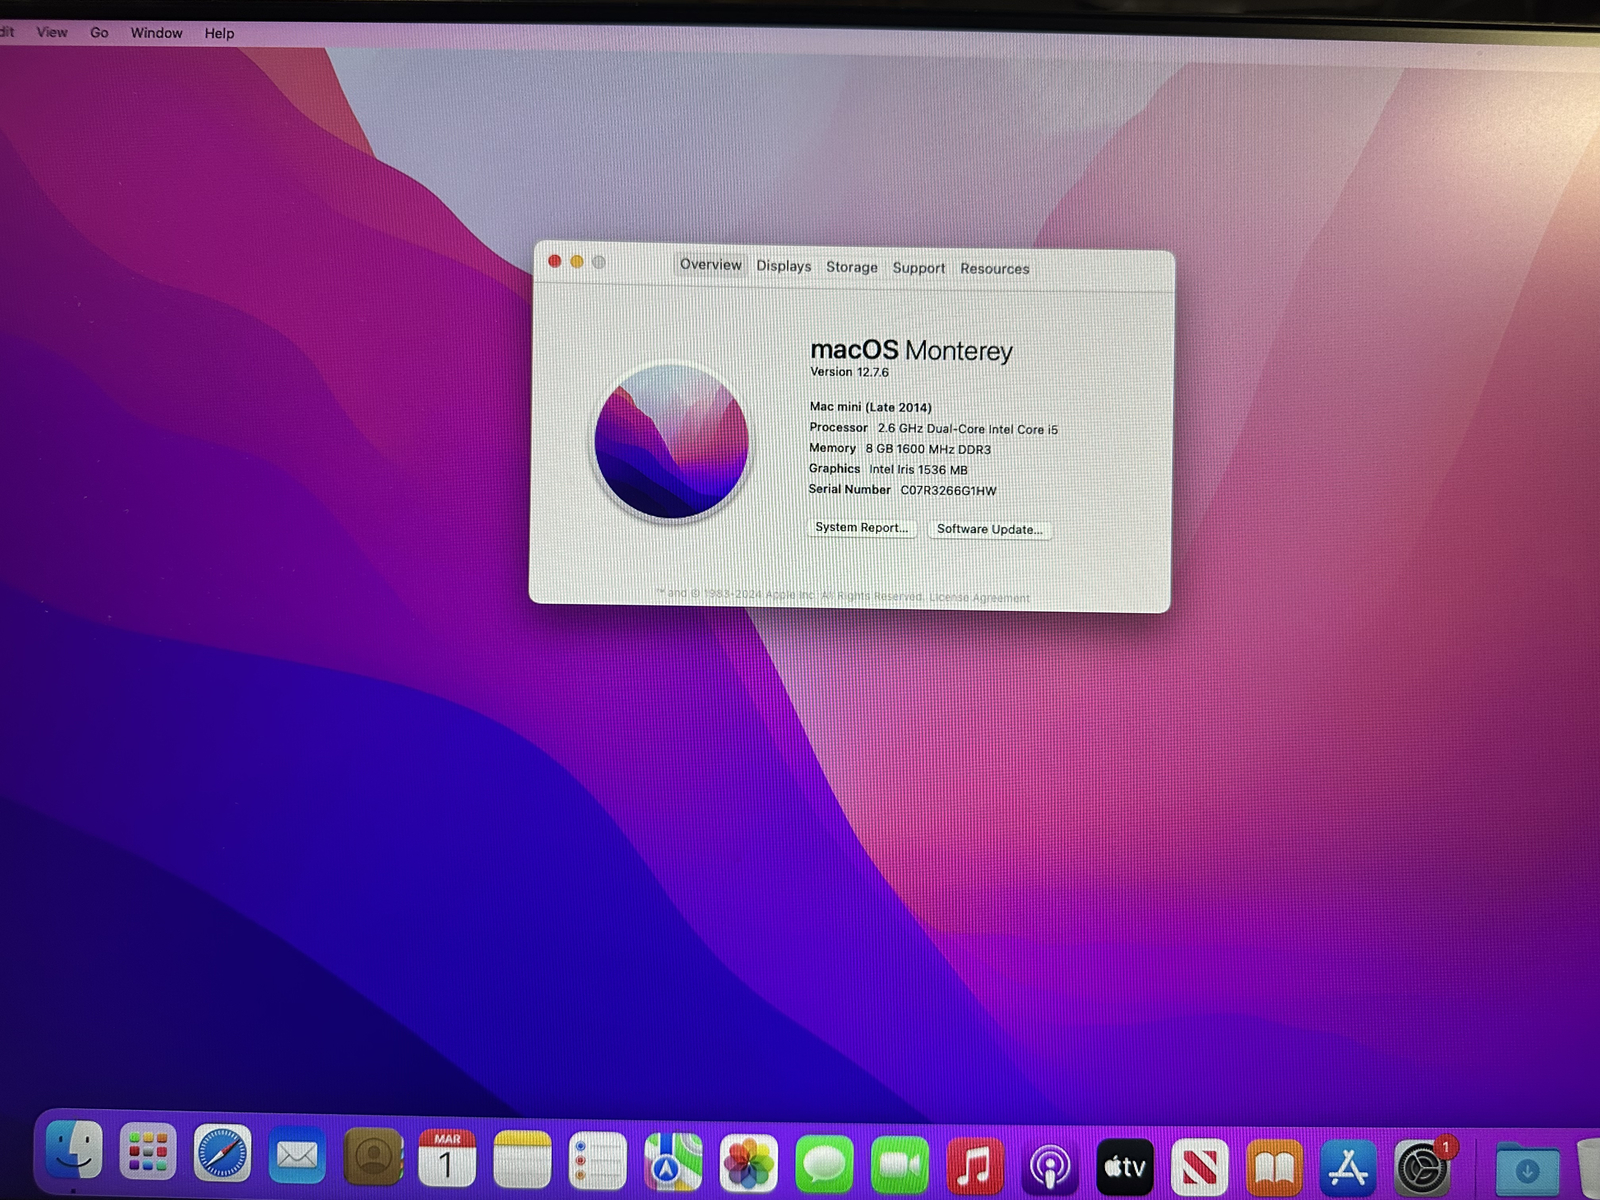The height and width of the screenshot is (1200, 1600).
Task: Click the Software Update button
Action: (x=990, y=529)
